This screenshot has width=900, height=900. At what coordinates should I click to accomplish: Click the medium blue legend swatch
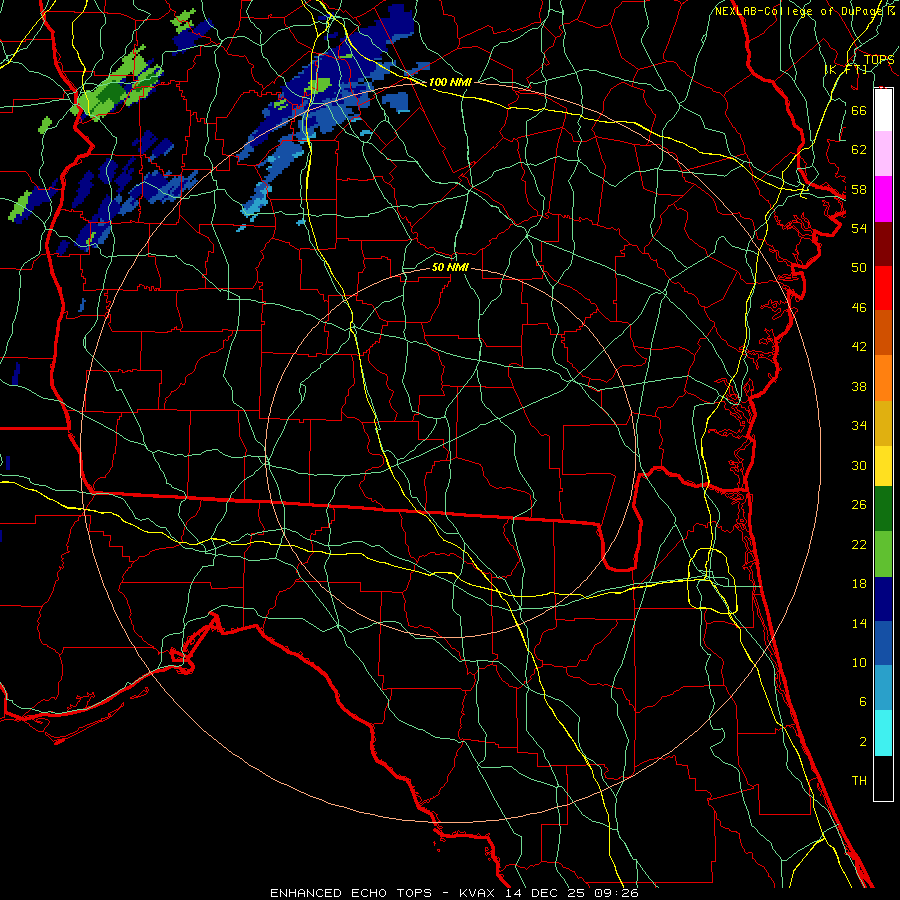(x=883, y=643)
